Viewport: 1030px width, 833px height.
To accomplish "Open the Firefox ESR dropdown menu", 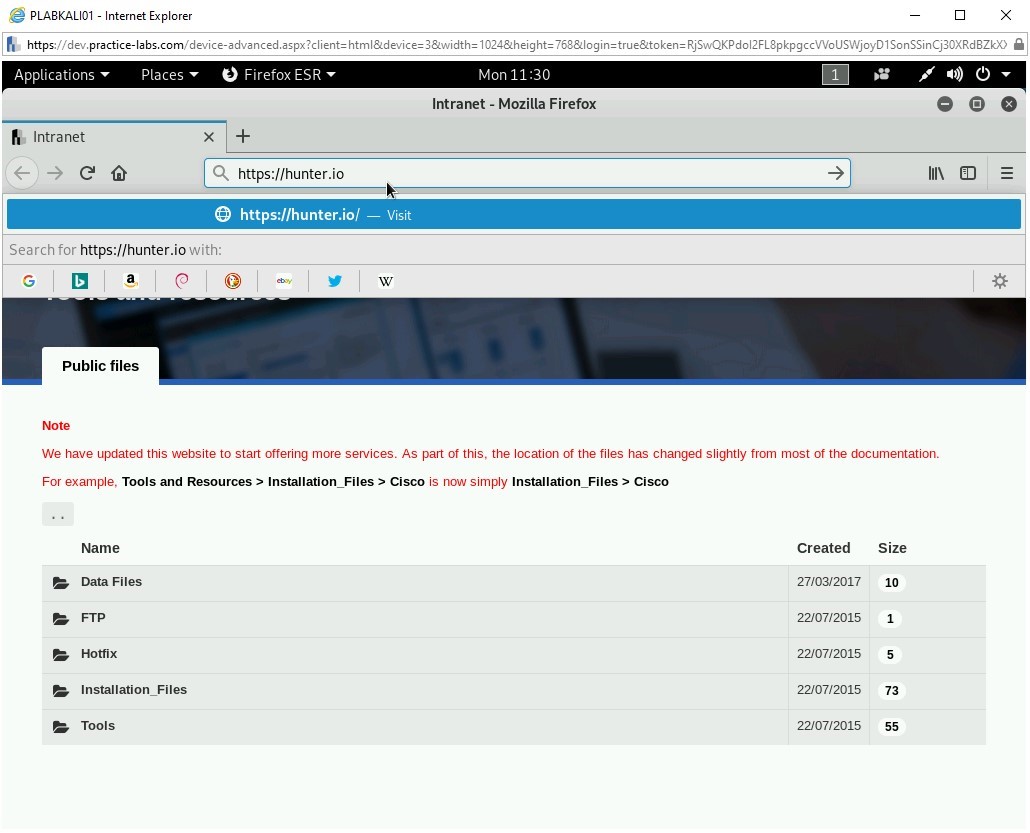I will point(278,74).
